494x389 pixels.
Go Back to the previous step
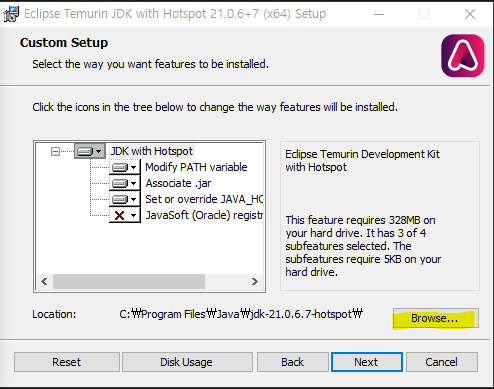293,362
